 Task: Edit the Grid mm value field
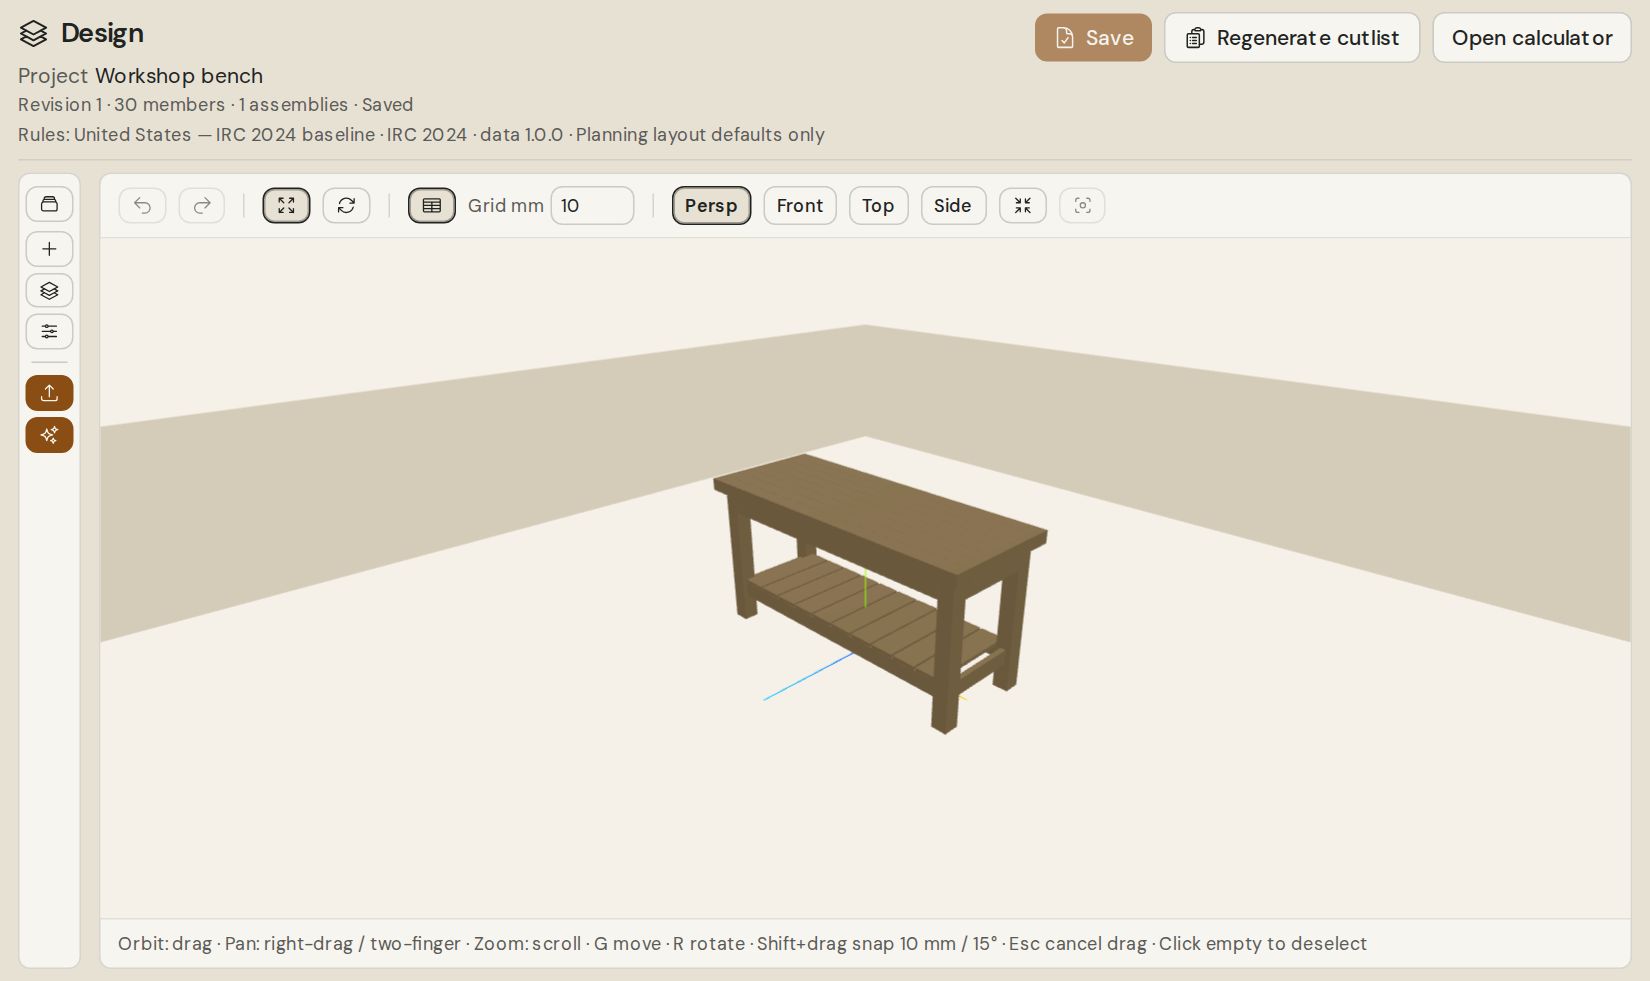click(x=592, y=206)
